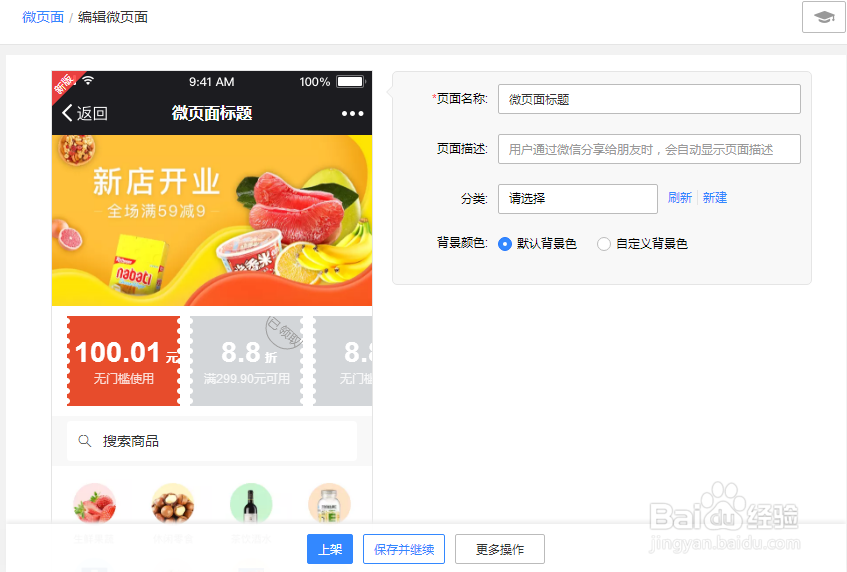
Task: Click the search magnifier icon
Action: tap(84, 441)
